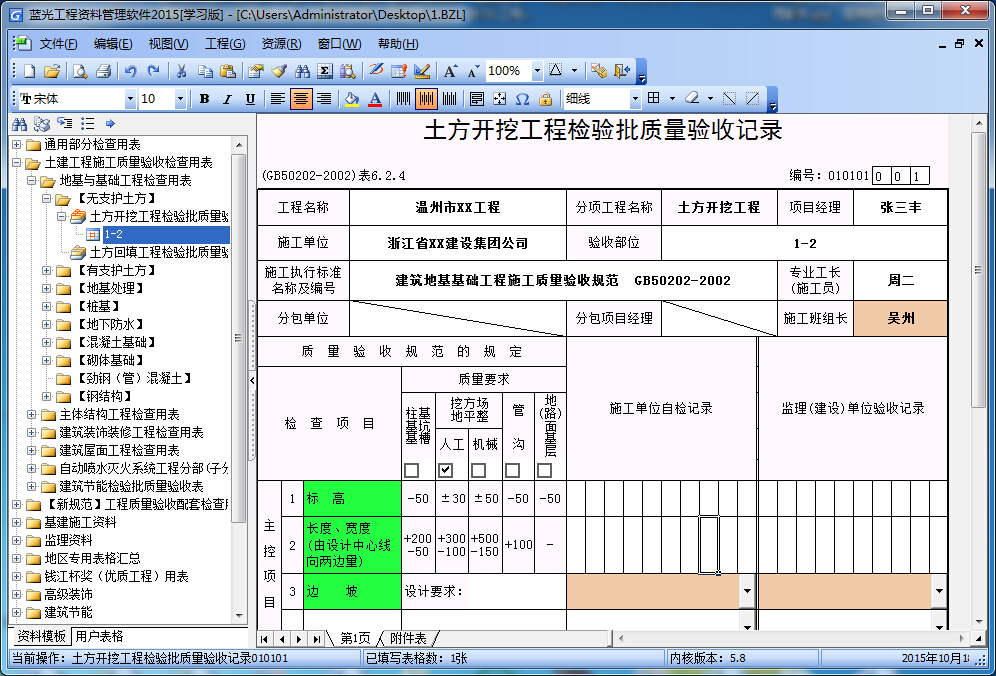The image size is (996, 676).
Task: Open the zoom 100% dropdown
Action: [x=537, y=71]
